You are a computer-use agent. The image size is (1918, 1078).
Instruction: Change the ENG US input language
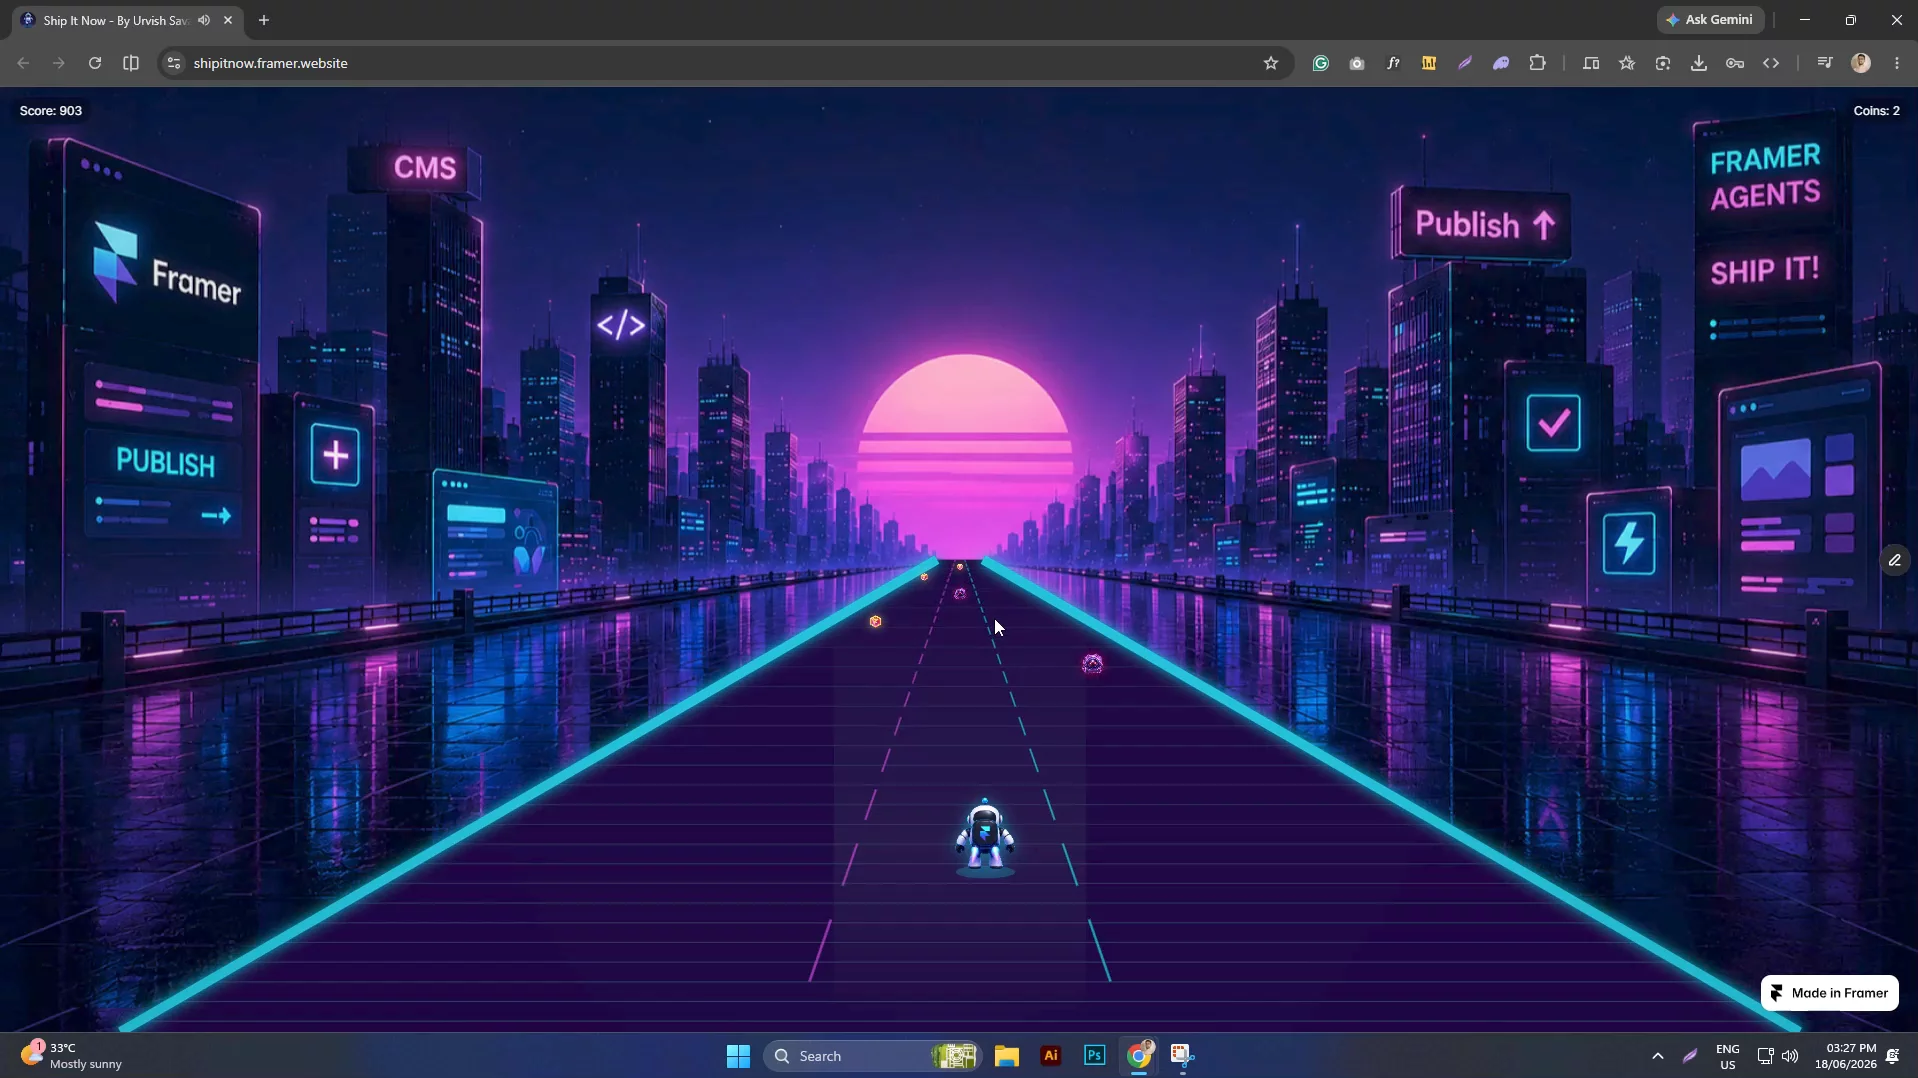tap(1727, 1056)
